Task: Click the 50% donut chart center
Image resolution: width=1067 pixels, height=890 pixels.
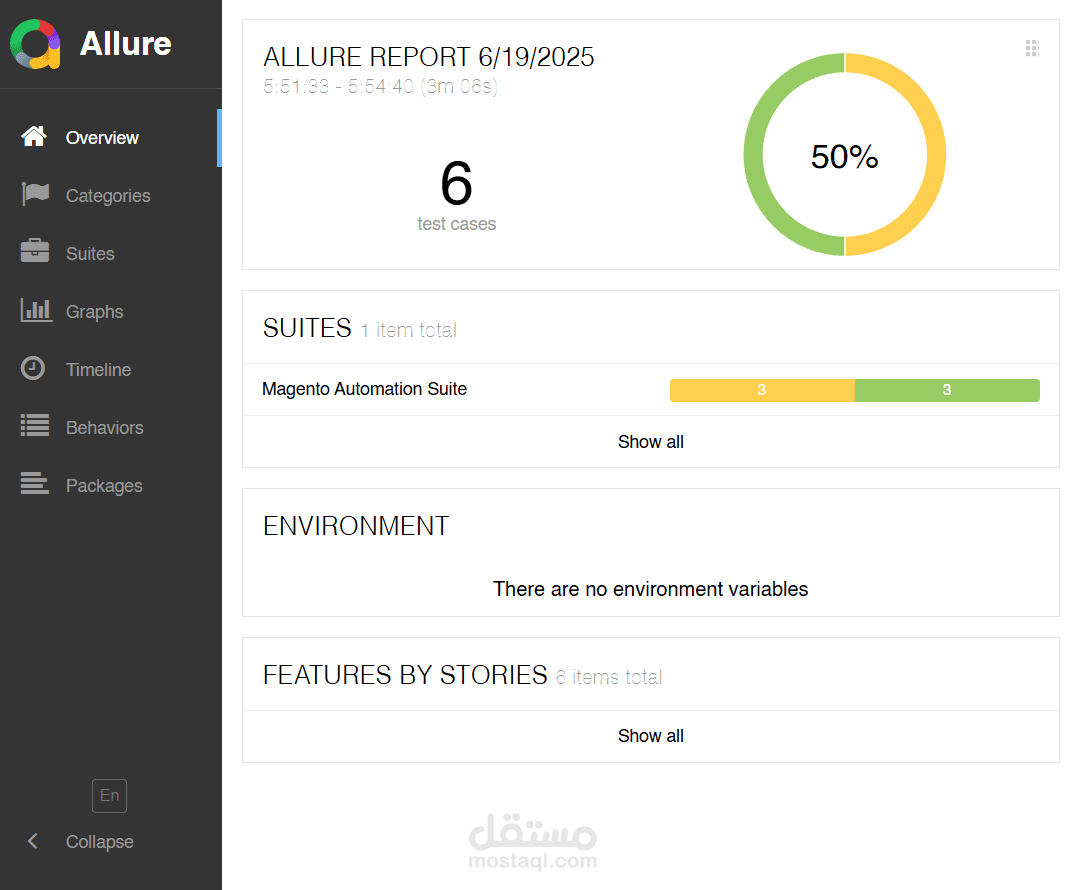Action: point(844,157)
